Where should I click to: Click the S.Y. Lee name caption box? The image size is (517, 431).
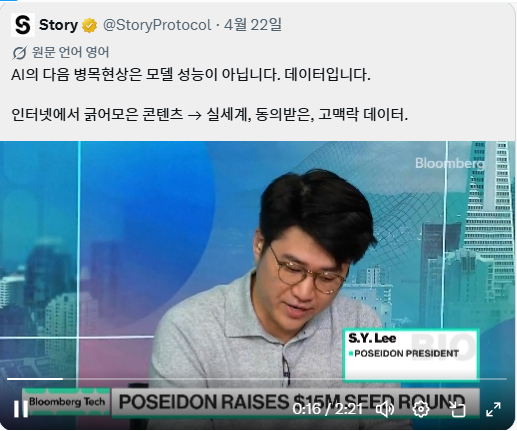pyautogui.click(x=411, y=354)
